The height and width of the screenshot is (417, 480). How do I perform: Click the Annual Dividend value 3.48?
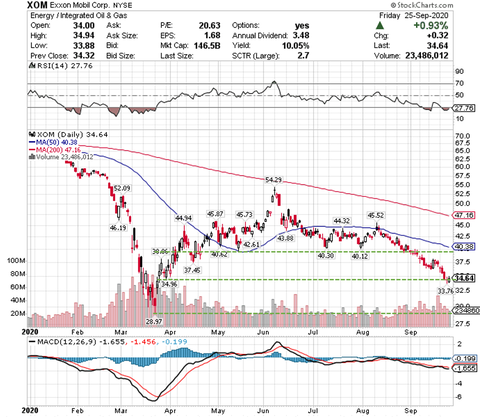click(301, 36)
